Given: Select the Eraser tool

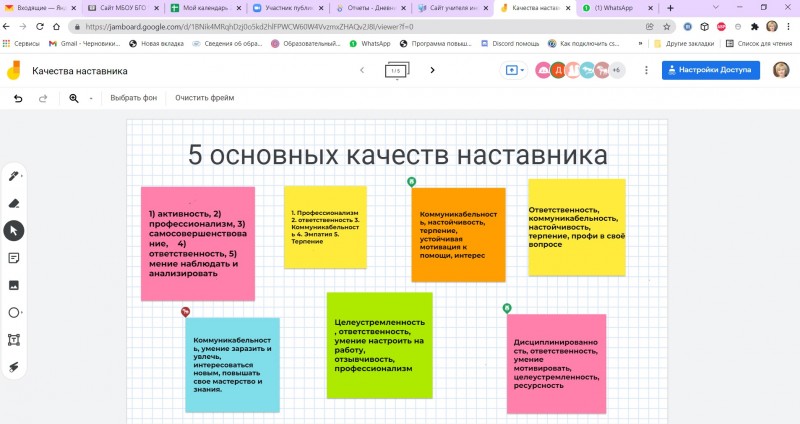Looking at the screenshot, I should pos(14,203).
